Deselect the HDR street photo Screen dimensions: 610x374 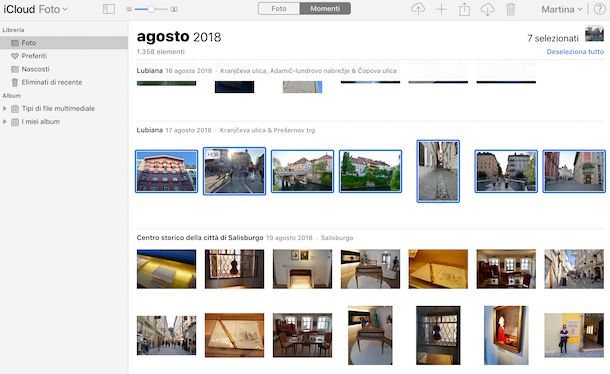click(234, 171)
